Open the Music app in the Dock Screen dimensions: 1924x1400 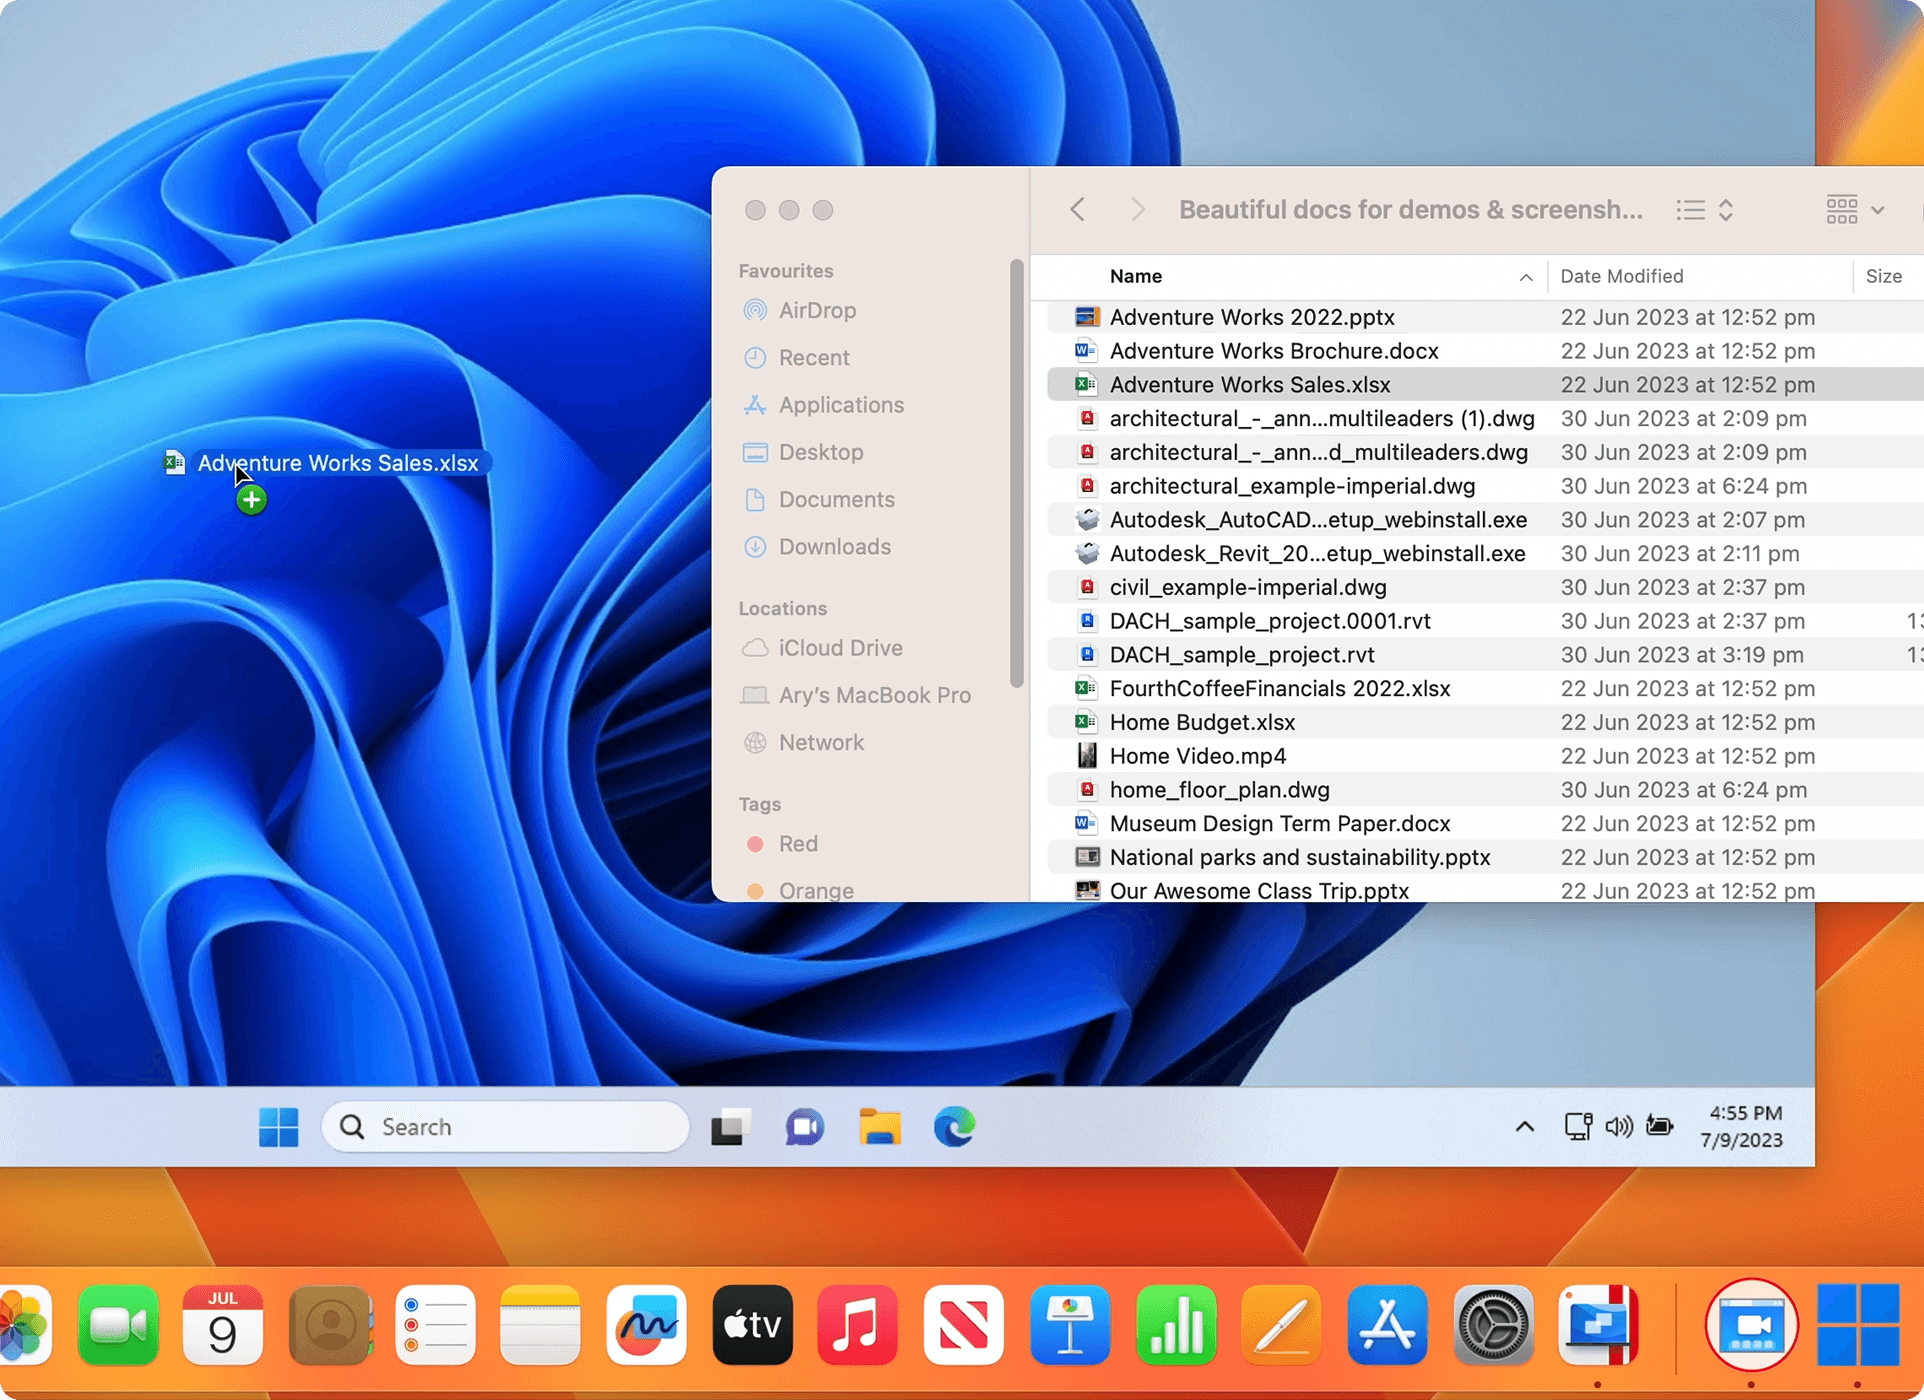coord(857,1325)
